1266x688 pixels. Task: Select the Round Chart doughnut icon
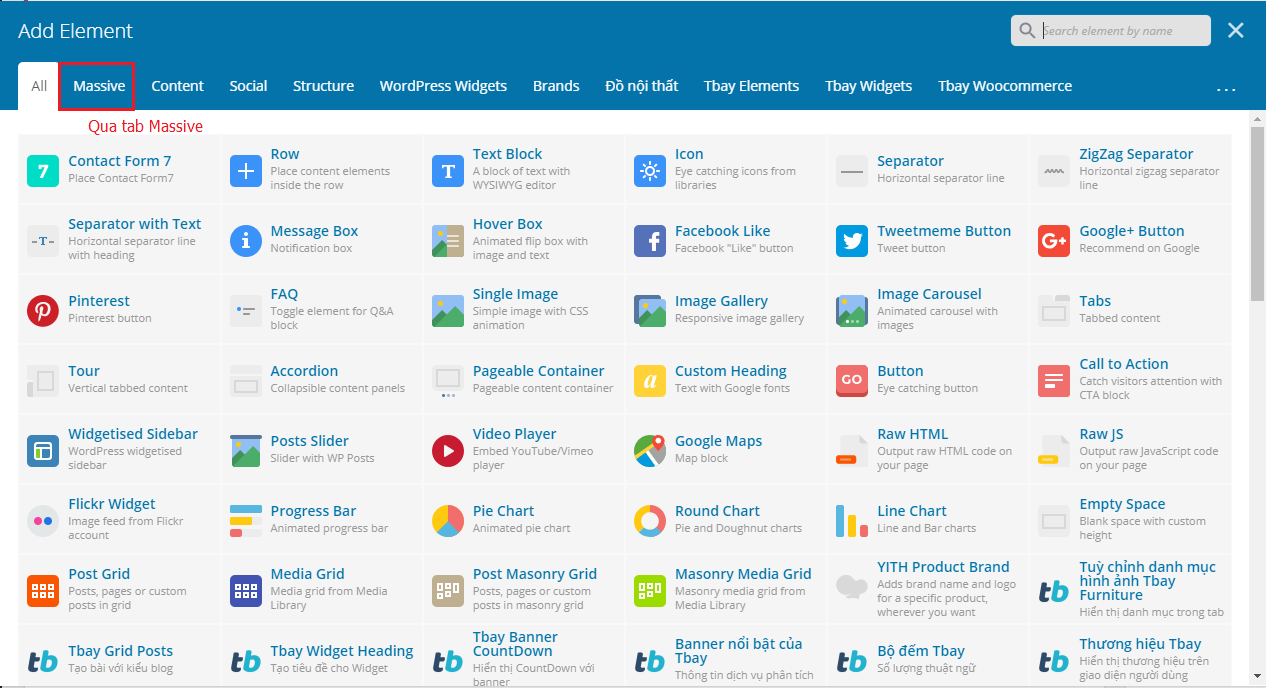pyautogui.click(x=650, y=521)
